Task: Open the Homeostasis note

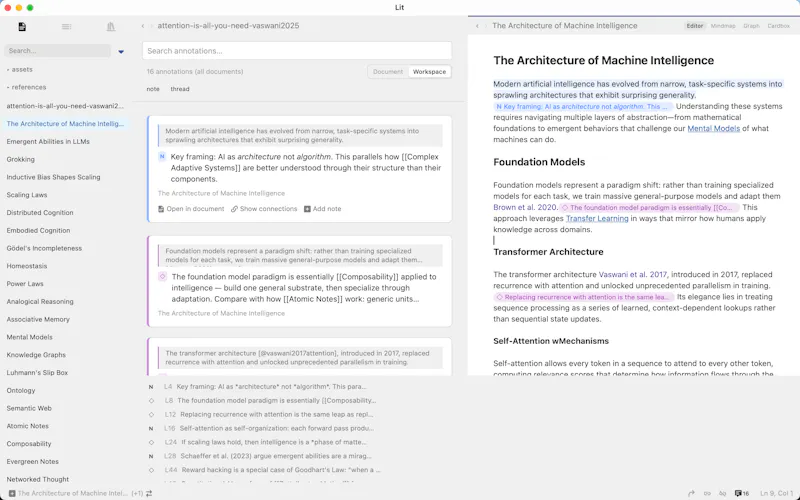Action: [27, 266]
